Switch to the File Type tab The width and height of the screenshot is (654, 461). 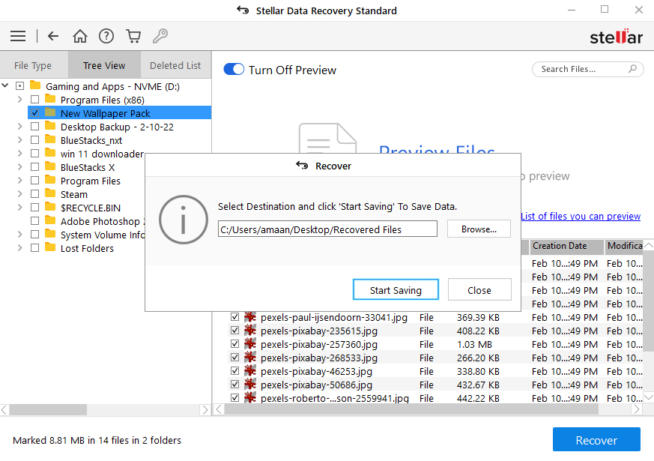click(33, 65)
